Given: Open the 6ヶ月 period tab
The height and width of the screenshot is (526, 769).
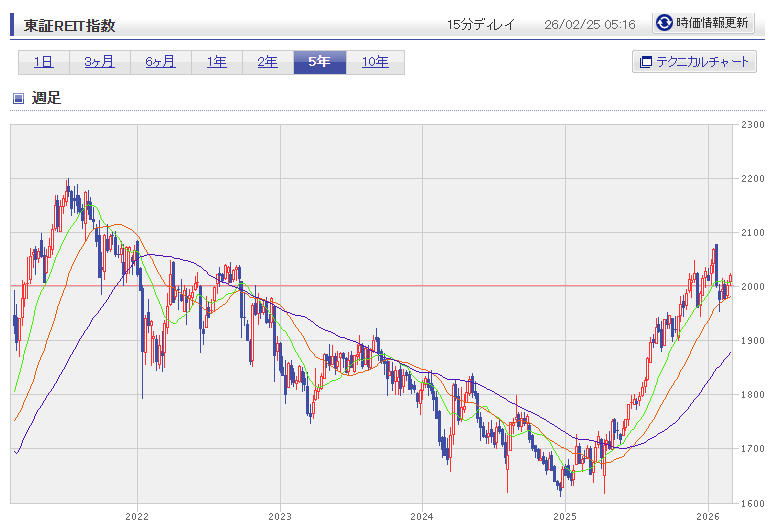Looking at the screenshot, I should tap(160, 62).
